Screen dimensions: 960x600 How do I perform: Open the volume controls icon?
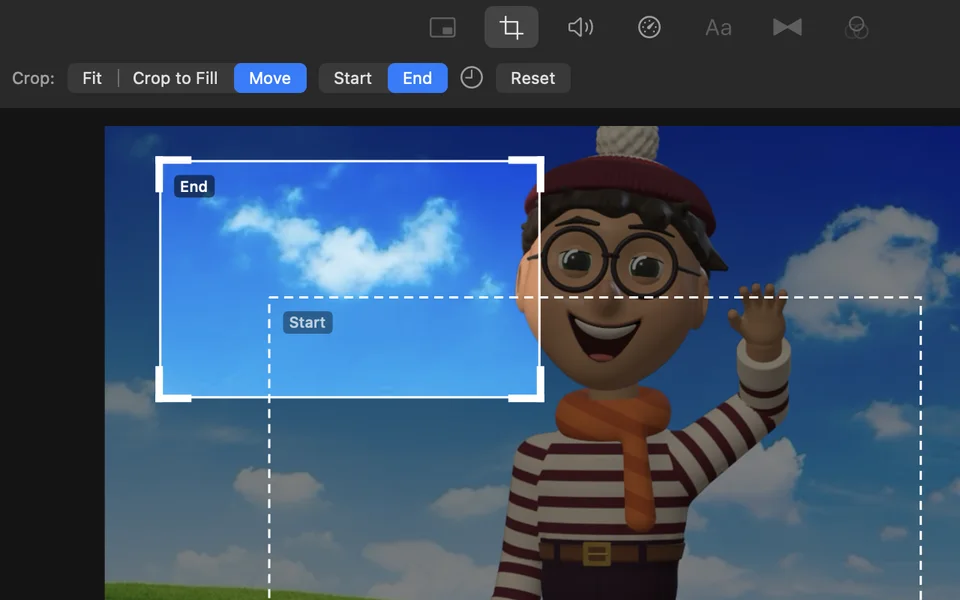pos(580,28)
